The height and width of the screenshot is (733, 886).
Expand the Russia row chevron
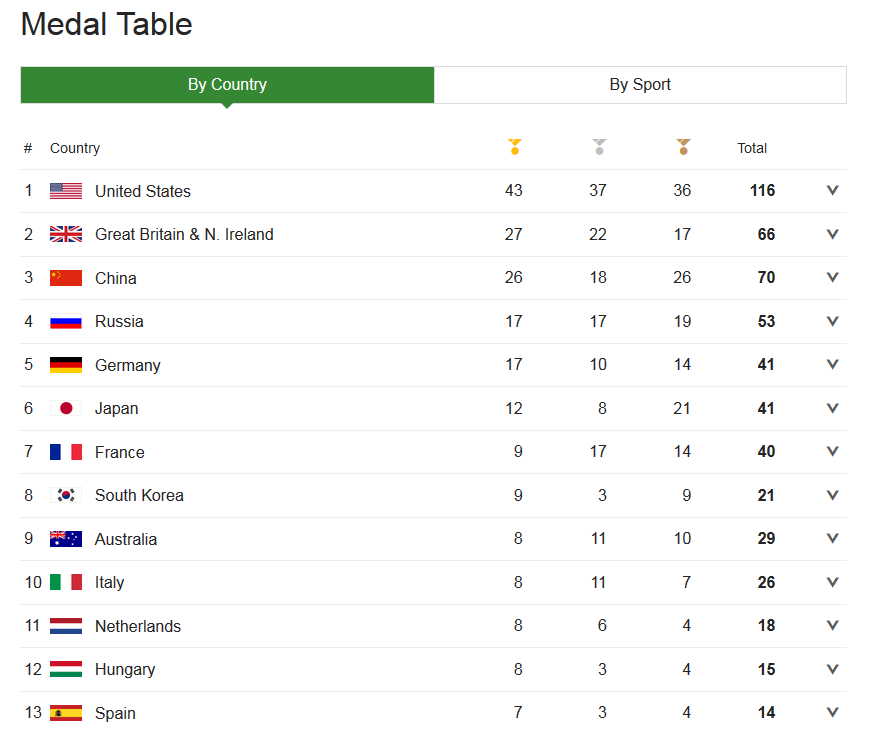pyautogui.click(x=833, y=321)
